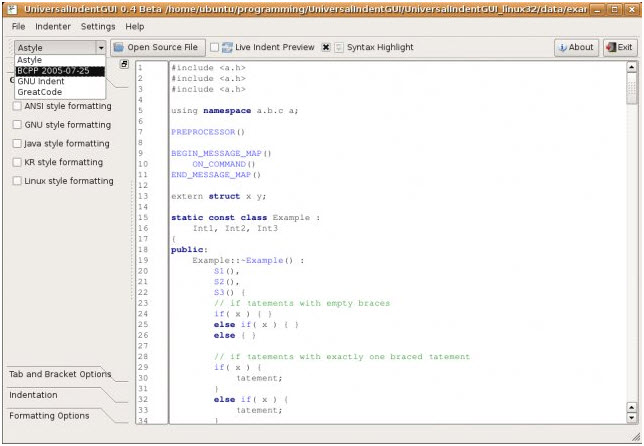
Task: Click the scrollbar down arrow at bottom
Action: pyautogui.click(x=632, y=418)
